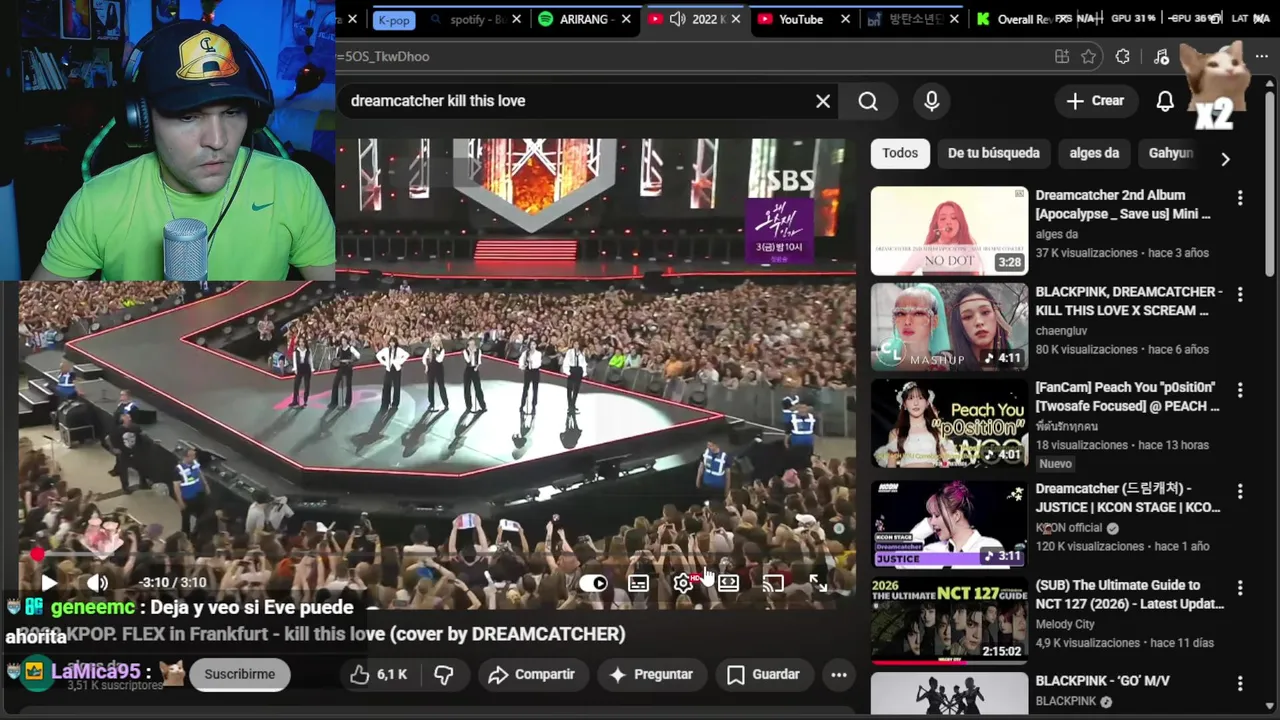The width and height of the screenshot is (1280, 720).
Task: Click the Compartir button
Action: [x=531, y=675]
